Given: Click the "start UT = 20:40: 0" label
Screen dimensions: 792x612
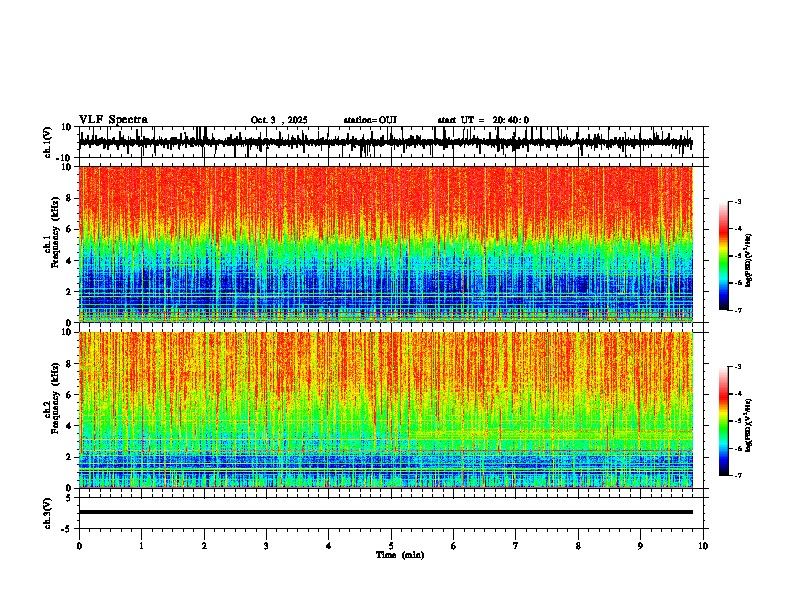Looking at the screenshot, I should (483, 120).
